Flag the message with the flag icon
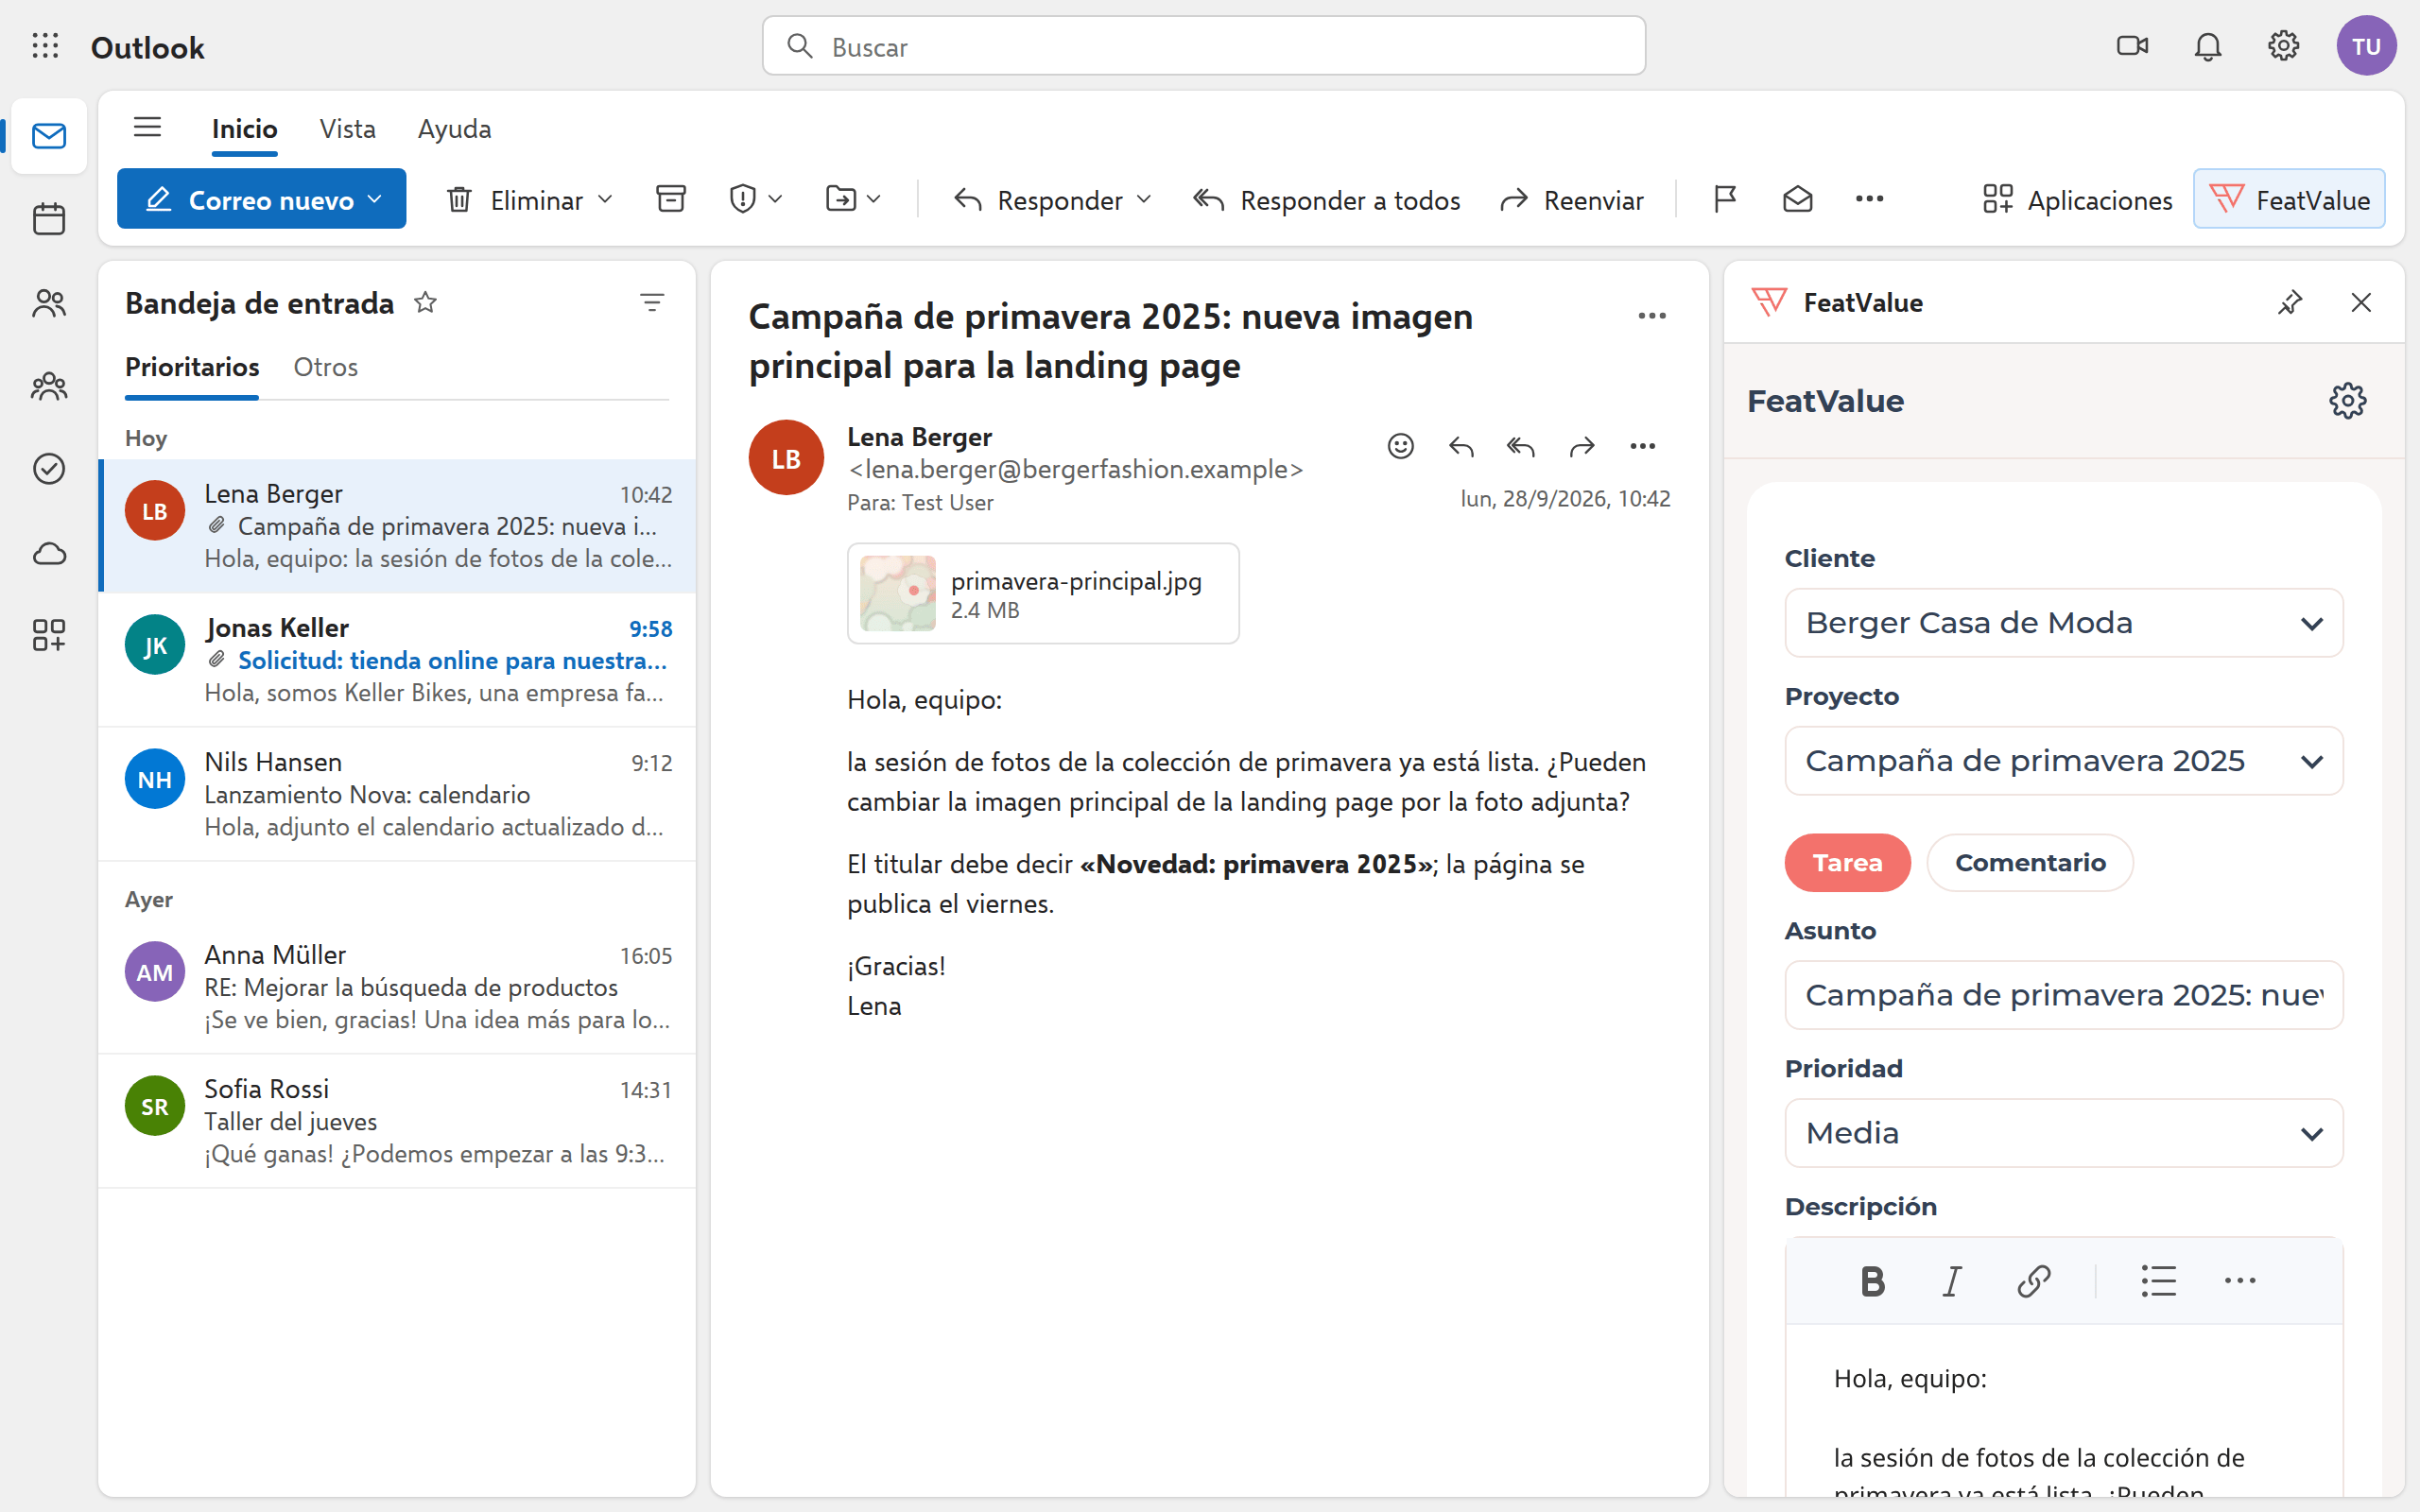The image size is (2420, 1512). 1725,199
